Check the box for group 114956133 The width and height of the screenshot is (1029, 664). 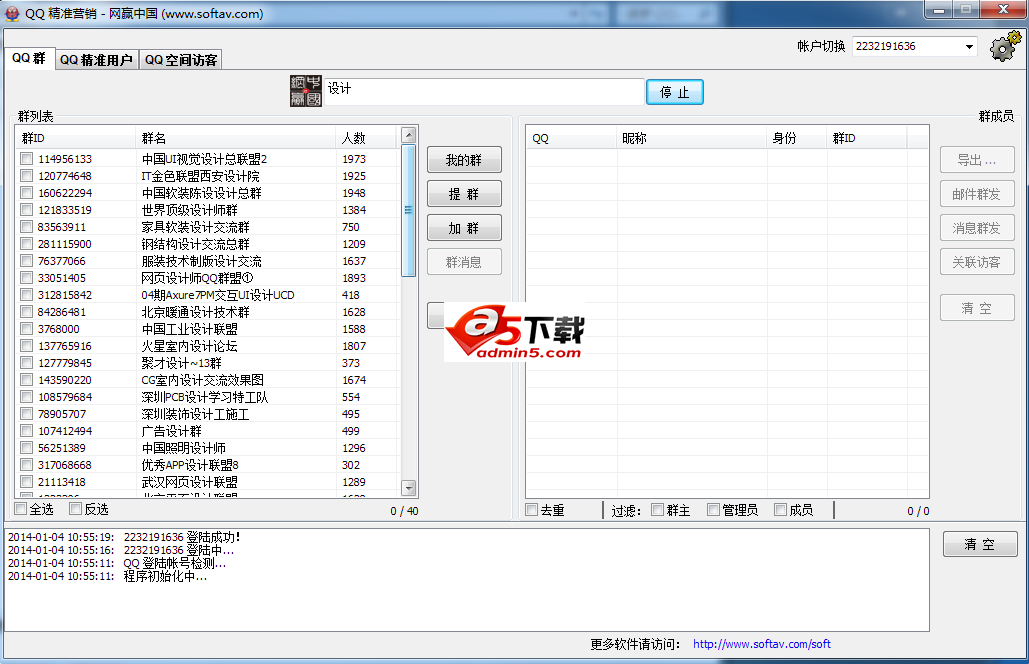[x=26, y=159]
